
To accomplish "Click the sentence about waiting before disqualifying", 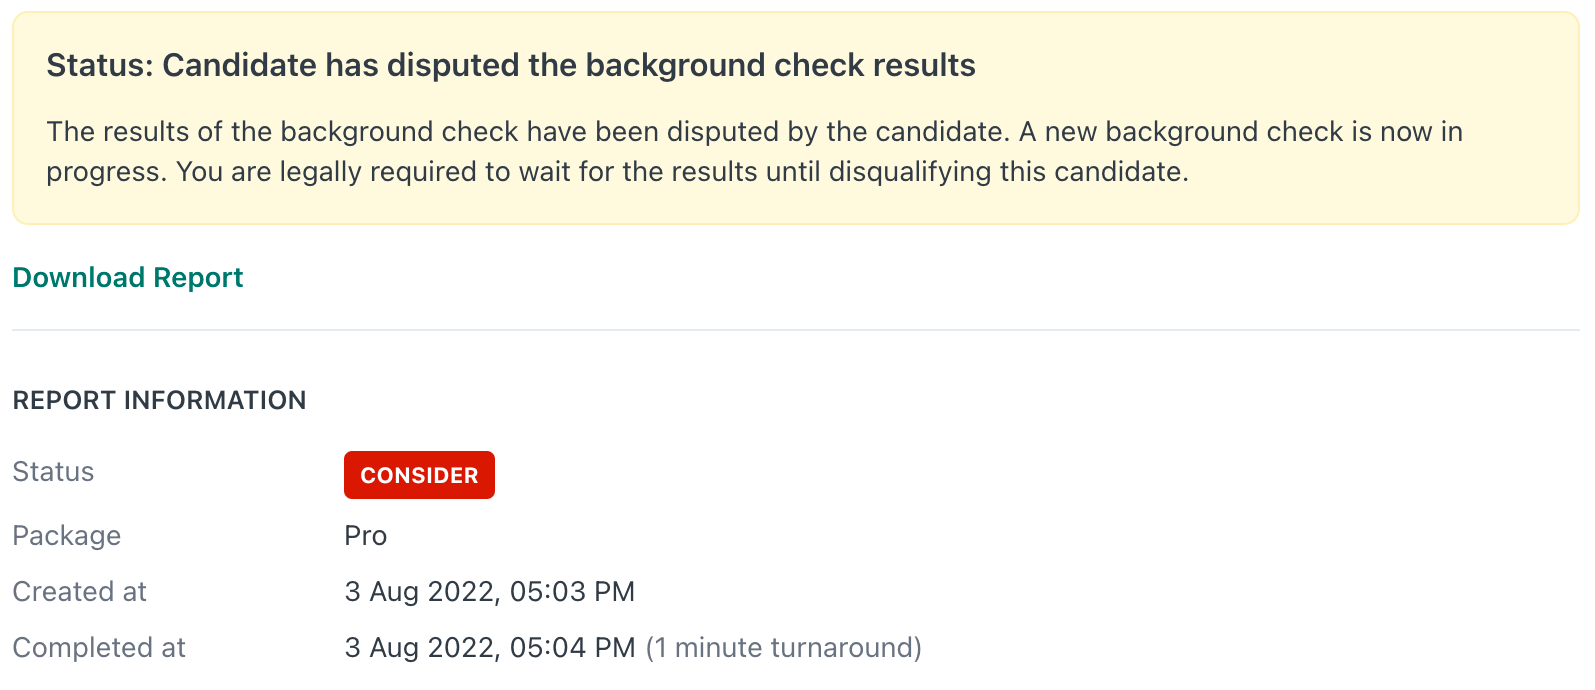I will 682,172.
